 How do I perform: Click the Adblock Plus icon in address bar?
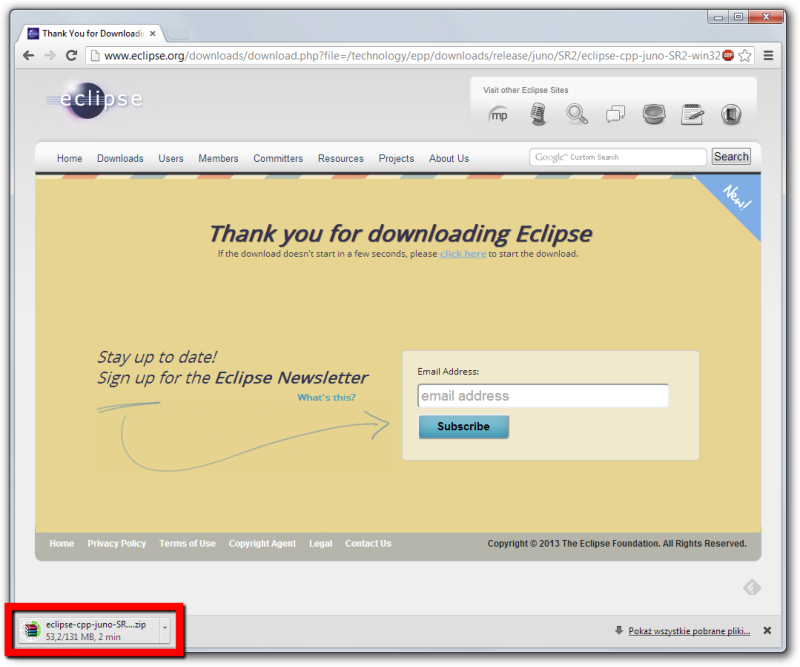(x=728, y=55)
